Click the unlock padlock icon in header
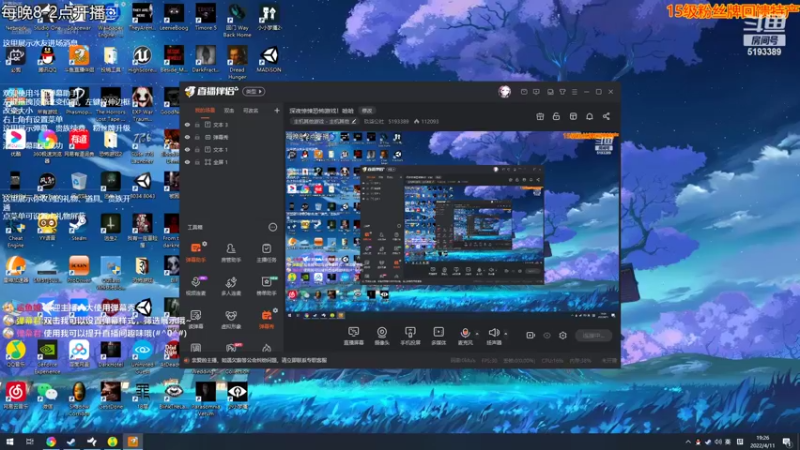This screenshot has width=800, height=450. click(556, 116)
